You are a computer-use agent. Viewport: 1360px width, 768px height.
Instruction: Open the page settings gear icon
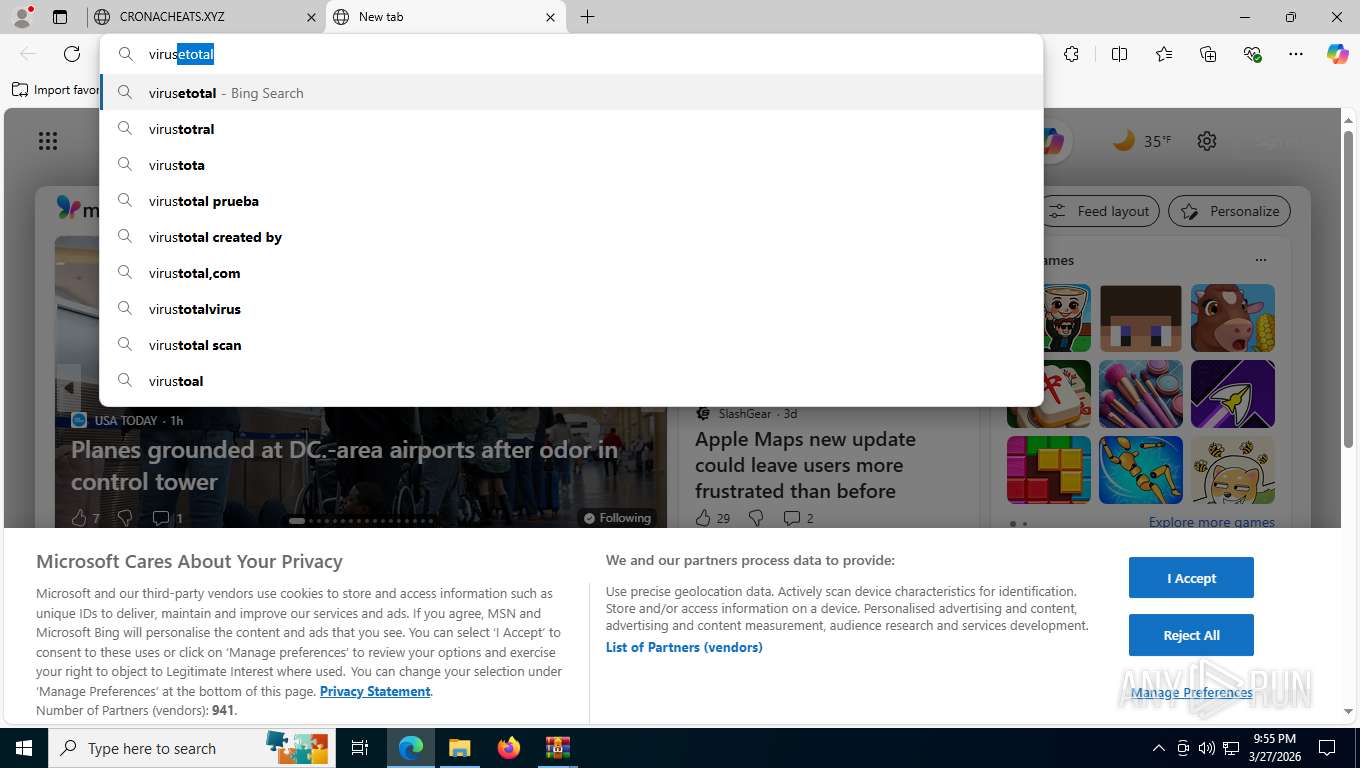[1207, 141]
